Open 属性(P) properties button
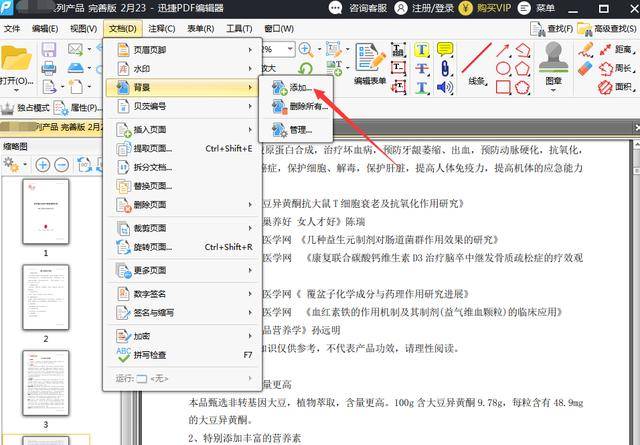This screenshot has height=445, width=640. coord(78,108)
